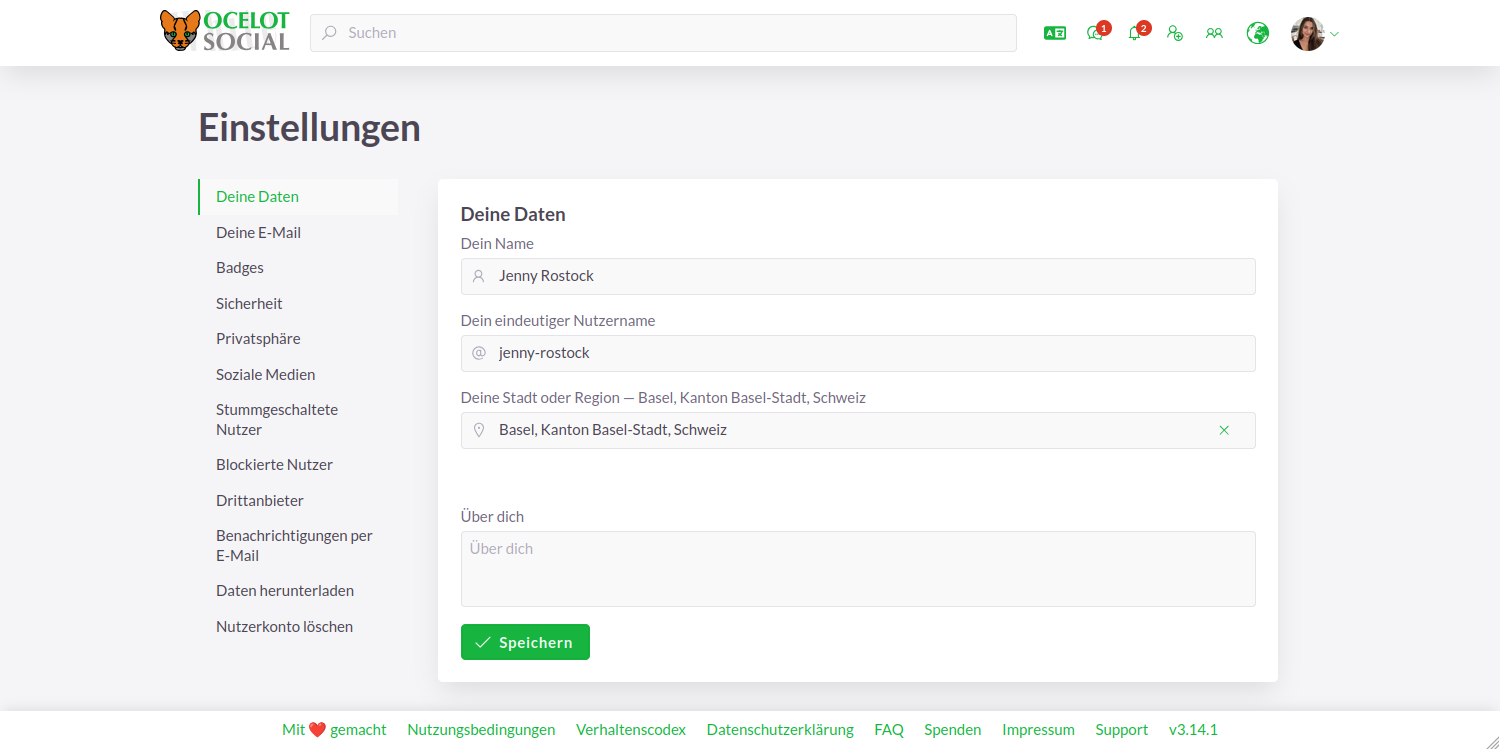Click the Speichern button
Screen dimensions: 1500x750
pyautogui.click(x=525, y=641)
